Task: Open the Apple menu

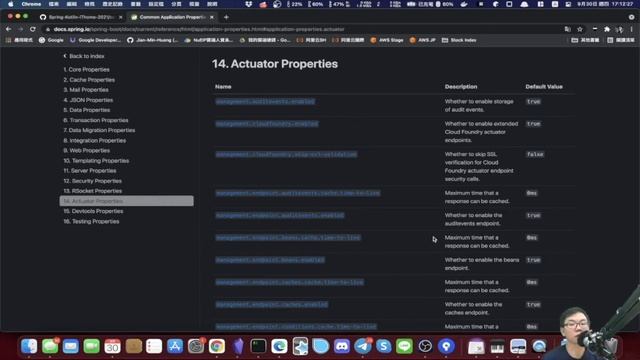Action: pos(11,4)
